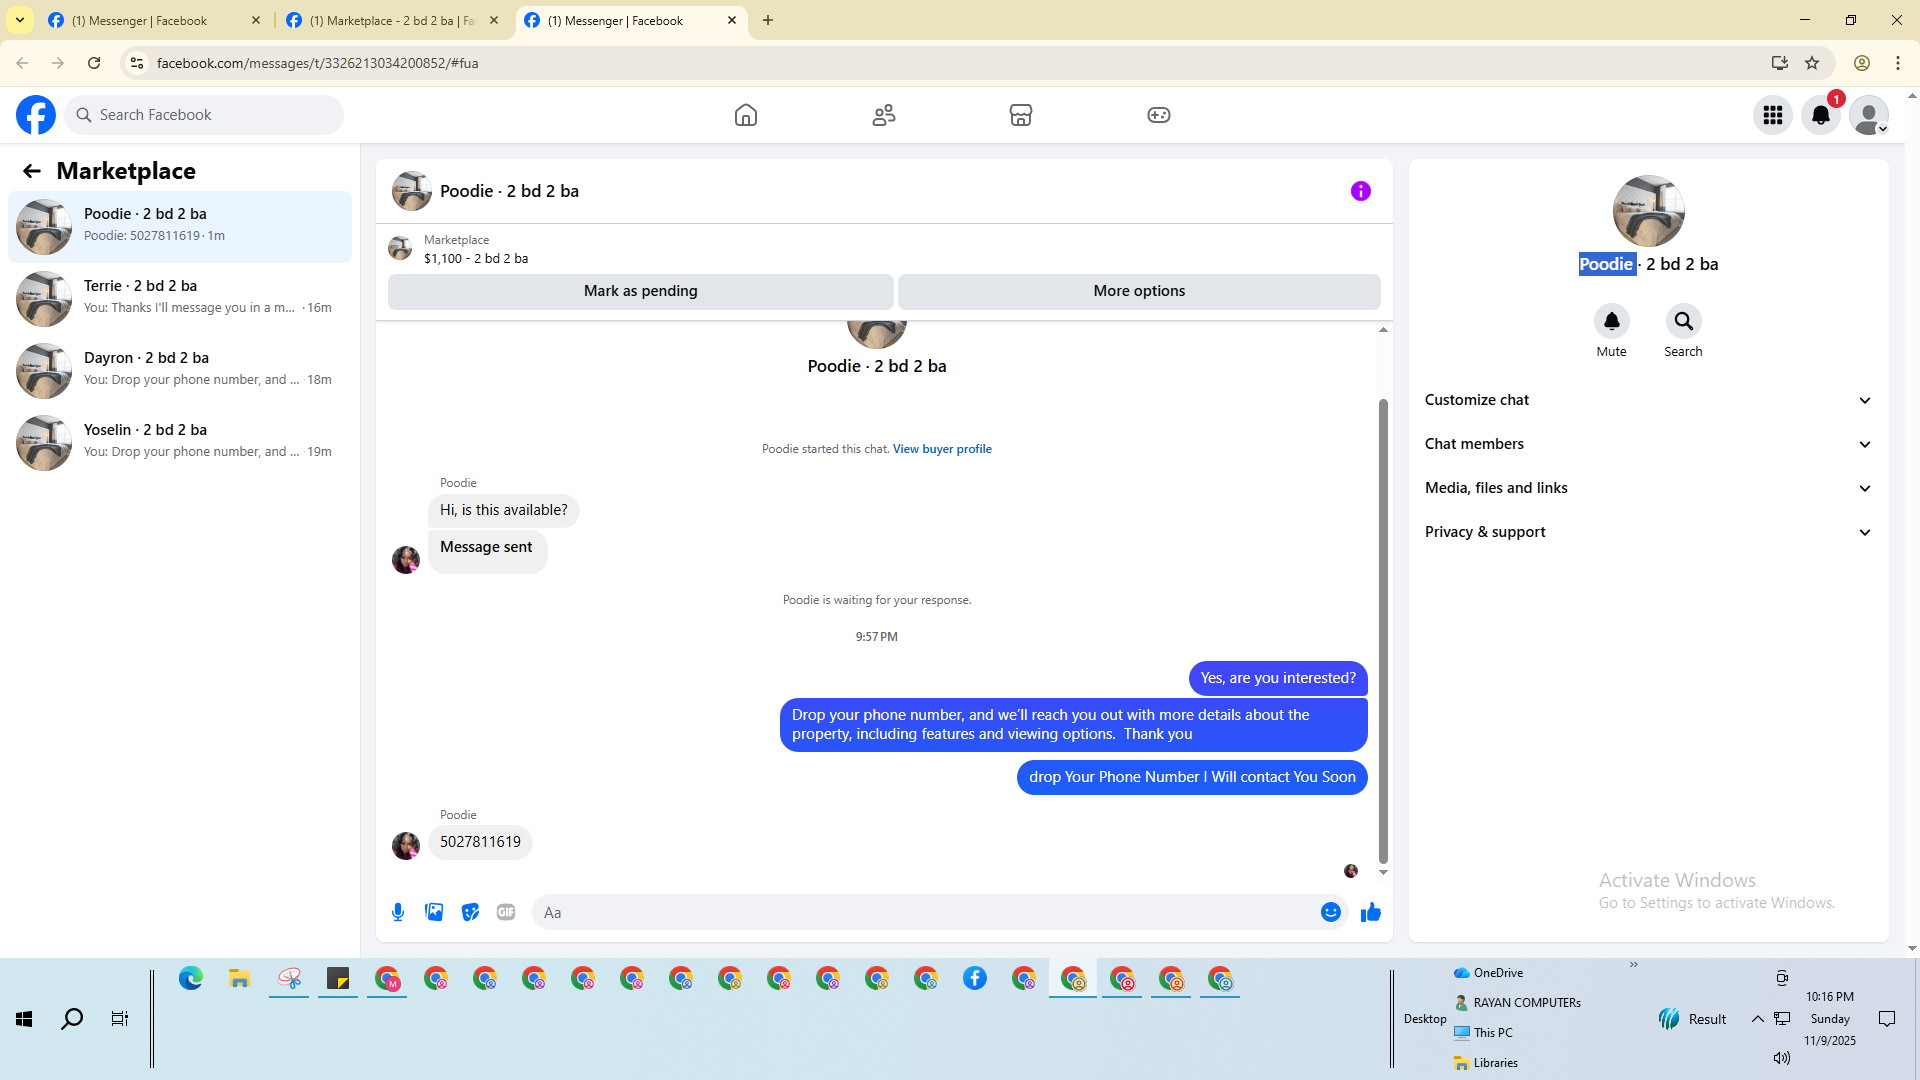Open Dayron's conversation in the list
Viewport: 1920px width, 1080px height.
[x=180, y=371]
